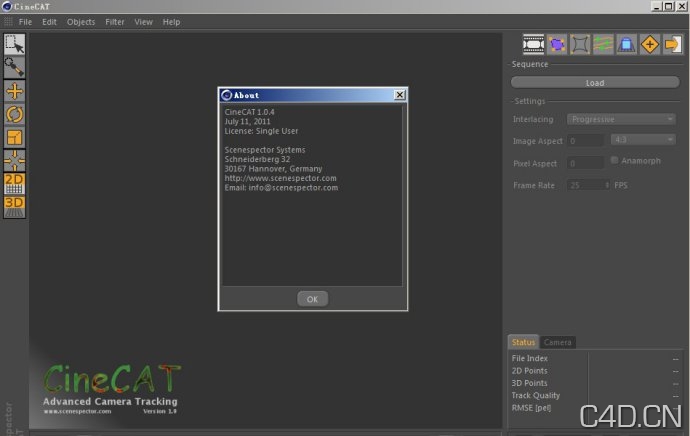
Task: Minimize the CineCAT main window
Action: coord(656,6)
